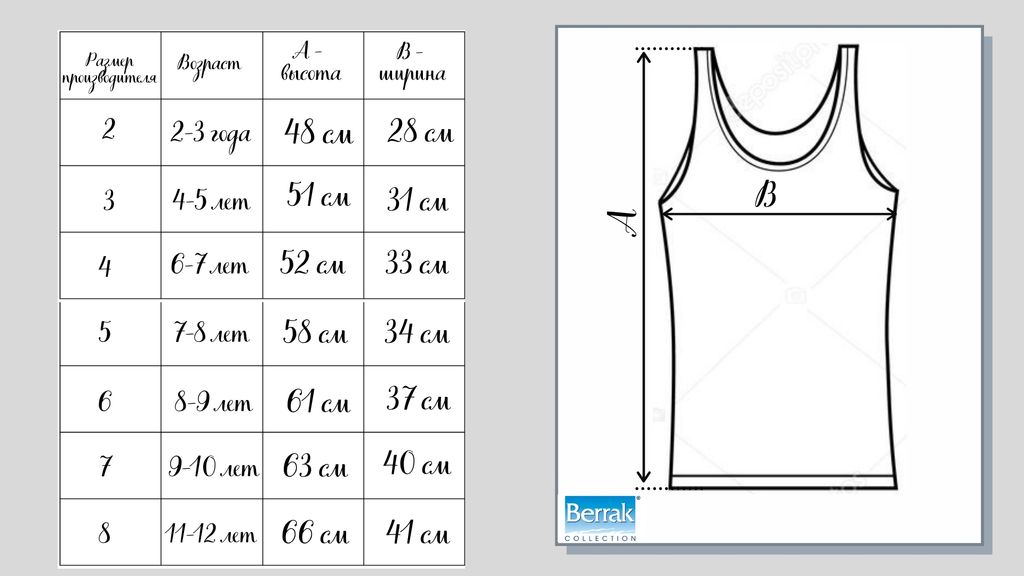1024x576 pixels.
Task: Click the '9-10 лет' age cell
Action: point(212,467)
